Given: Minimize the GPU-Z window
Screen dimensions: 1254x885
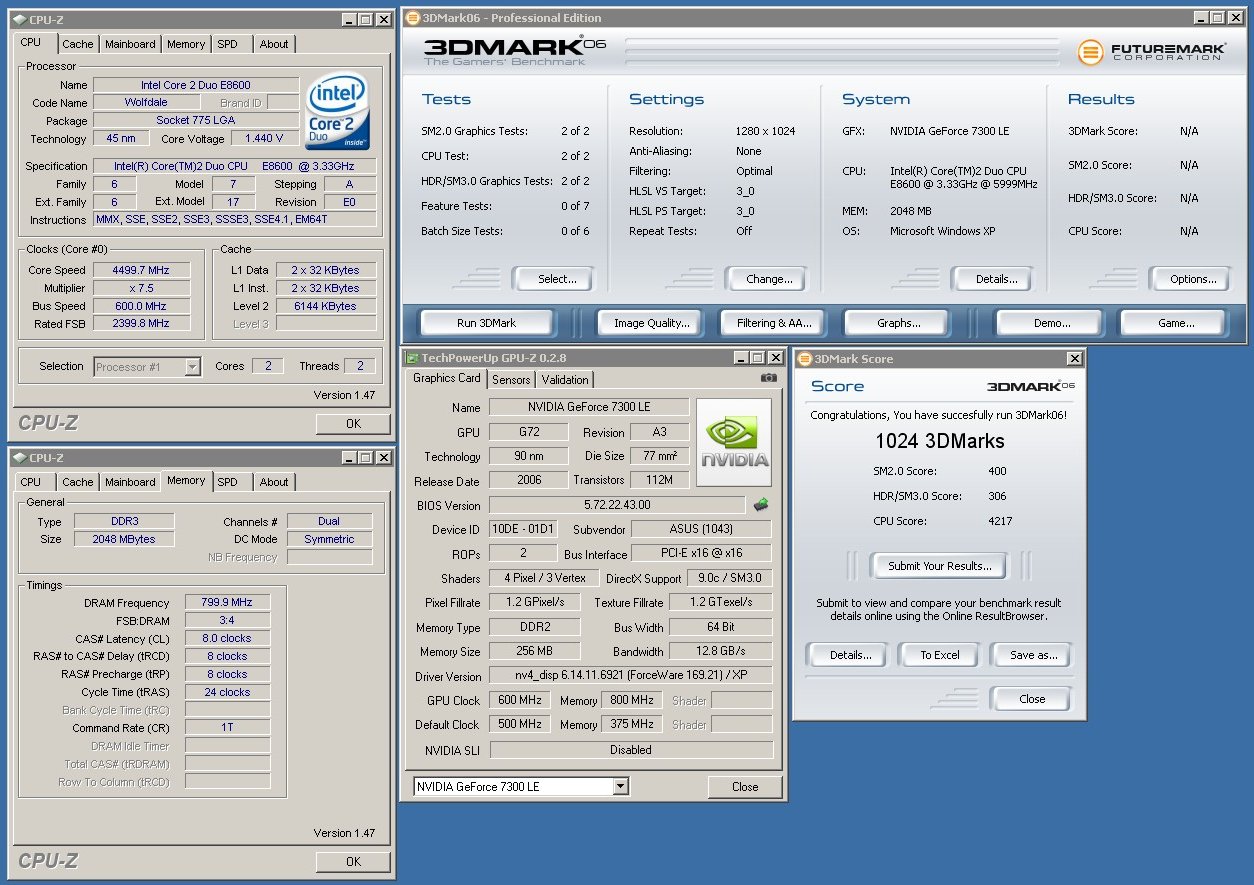Looking at the screenshot, I should point(740,358).
